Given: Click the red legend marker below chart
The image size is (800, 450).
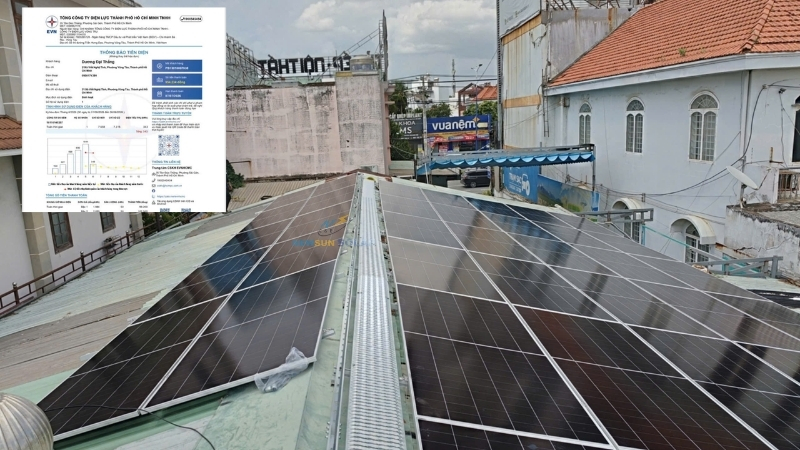Looking at the screenshot, I should coord(65,189).
